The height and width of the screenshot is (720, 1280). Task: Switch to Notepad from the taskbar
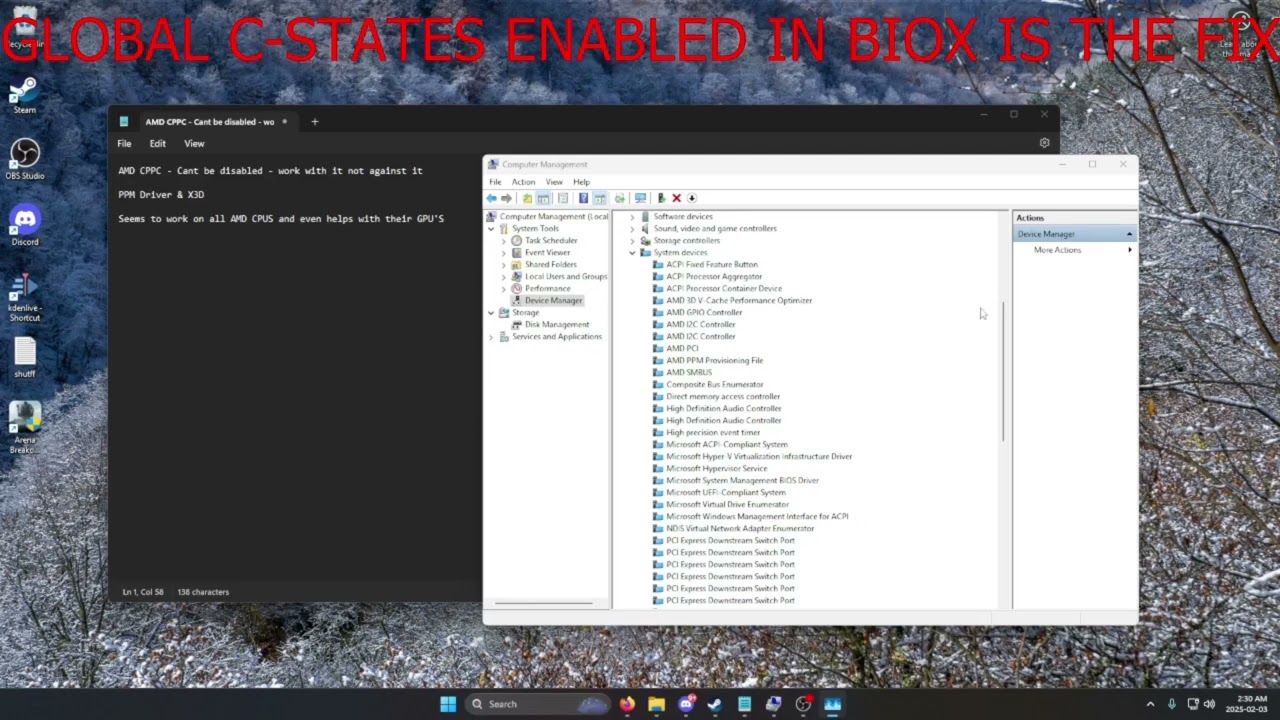(744, 704)
